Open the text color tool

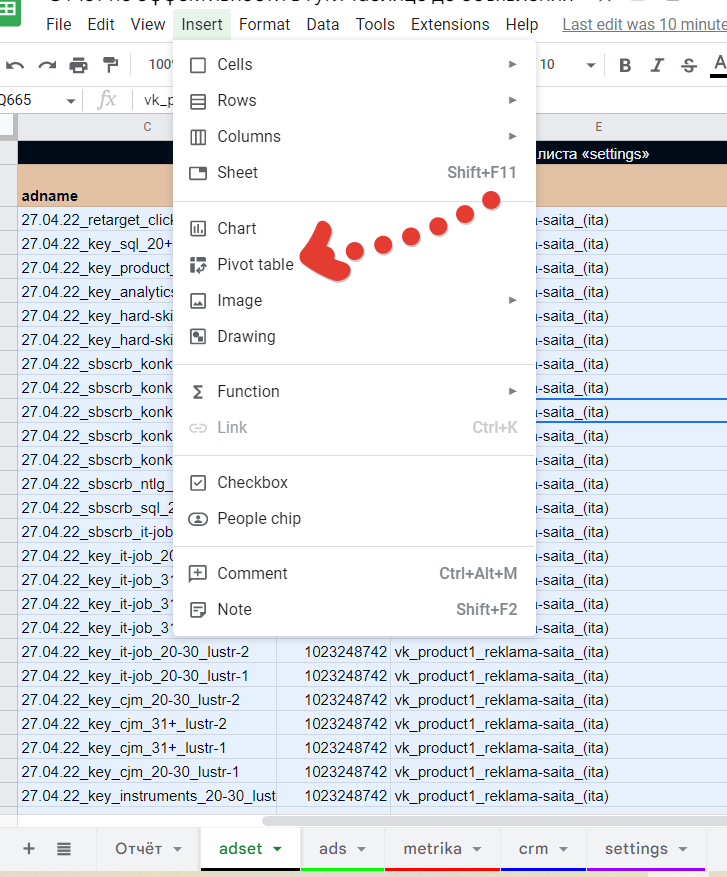tap(719, 65)
